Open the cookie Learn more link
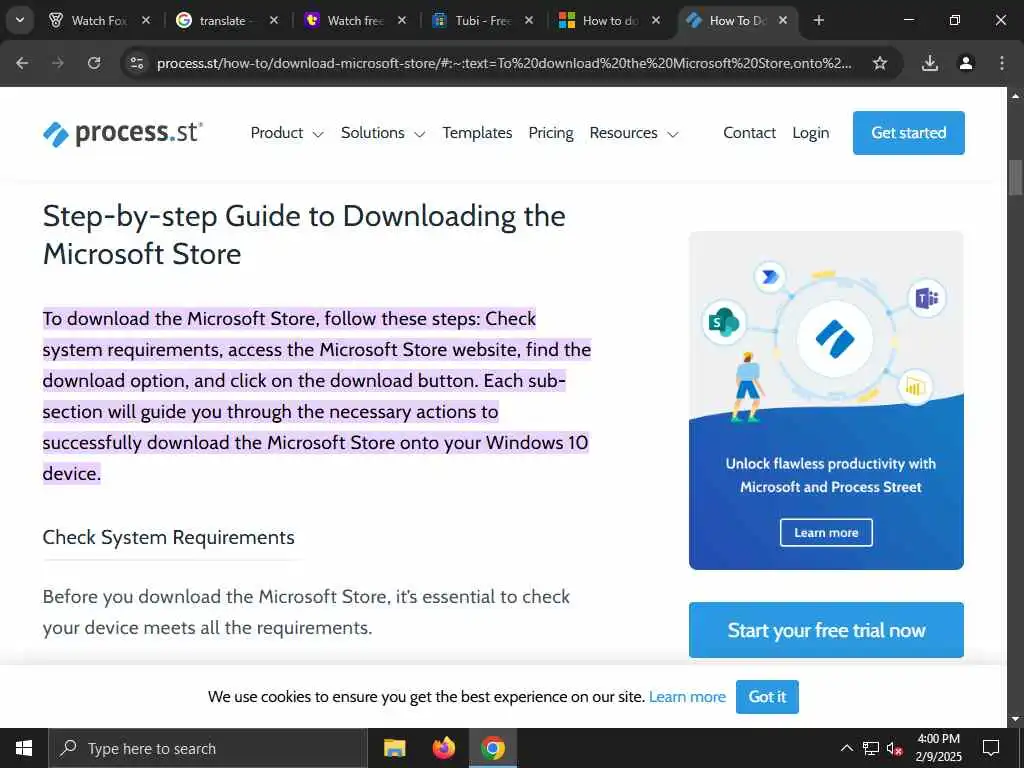This screenshot has height=768, width=1024. (x=687, y=697)
